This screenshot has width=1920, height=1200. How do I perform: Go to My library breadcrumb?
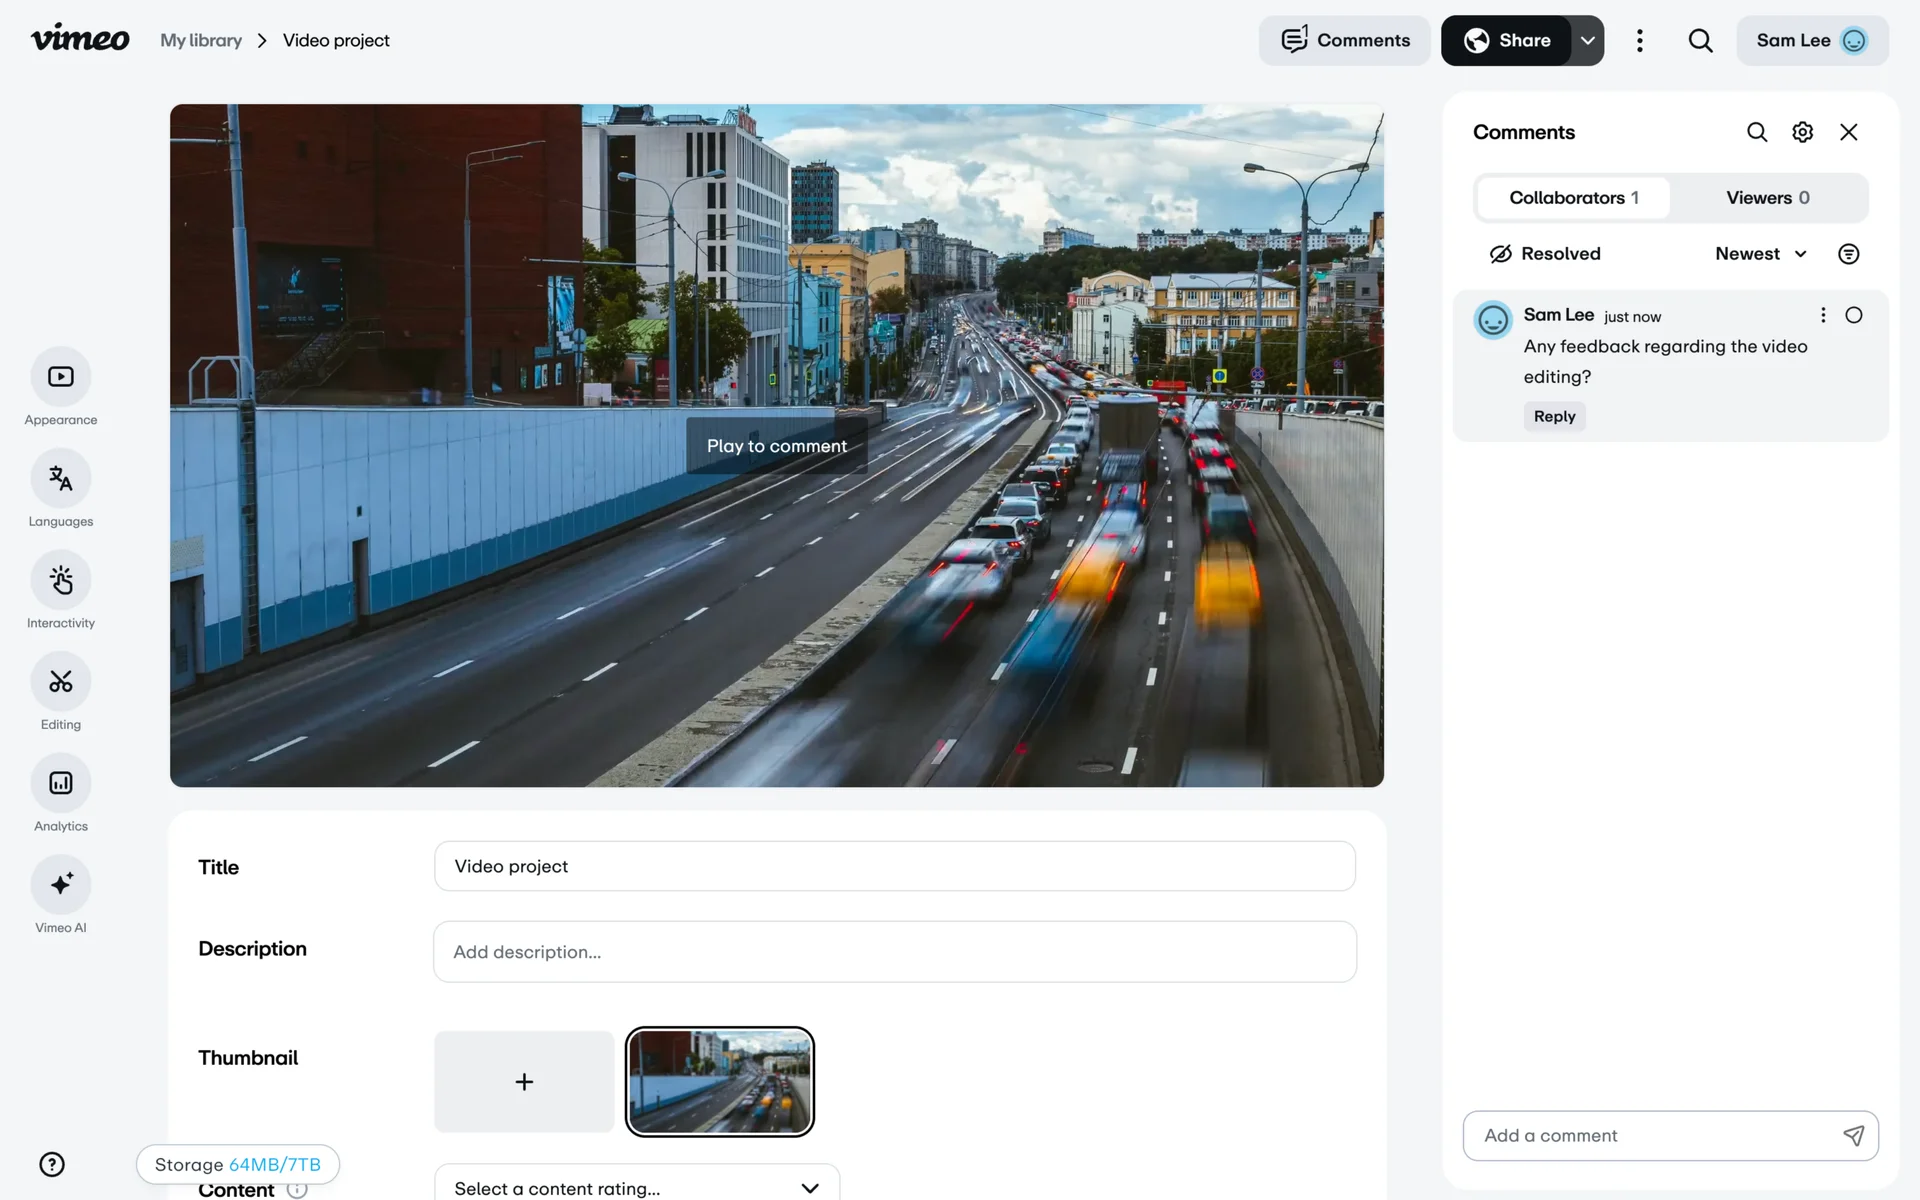pos(201,41)
